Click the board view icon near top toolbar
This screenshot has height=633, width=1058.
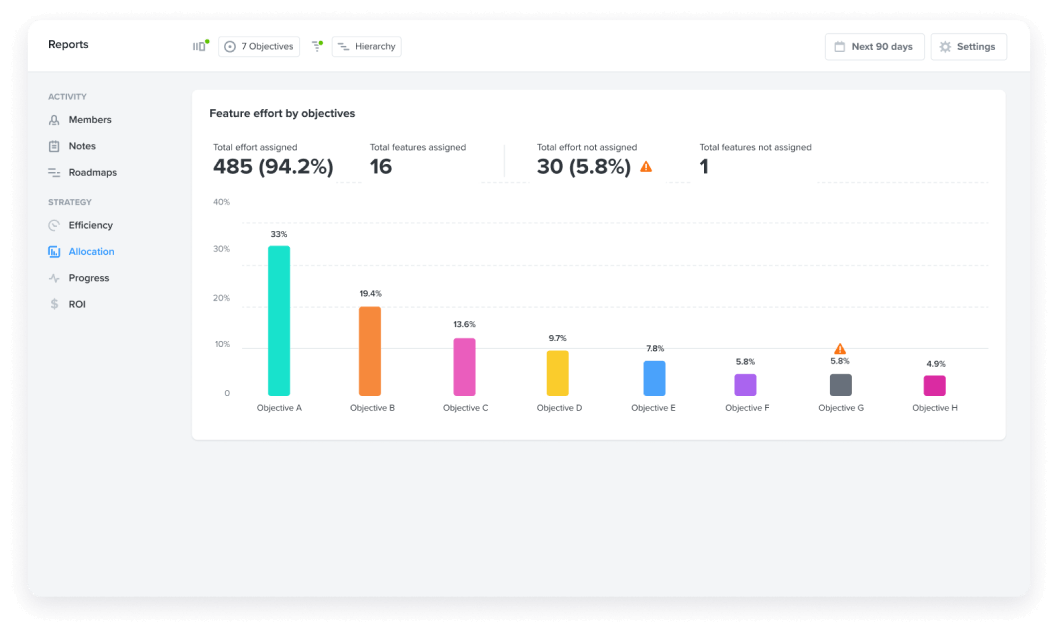click(199, 46)
